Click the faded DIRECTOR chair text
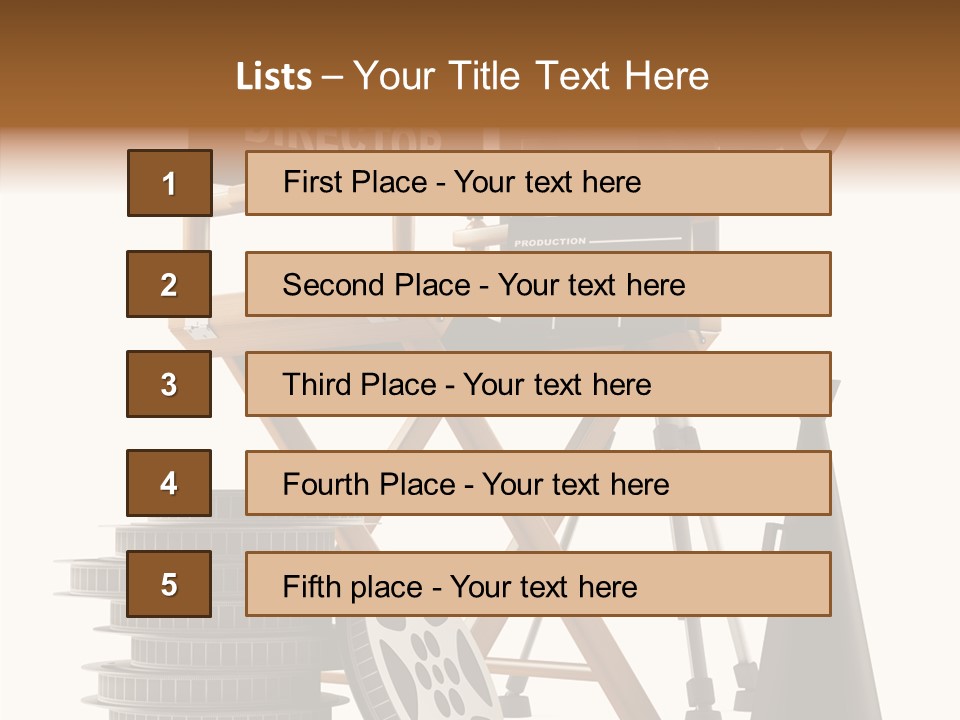The width and height of the screenshot is (960, 720). (343, 140)
